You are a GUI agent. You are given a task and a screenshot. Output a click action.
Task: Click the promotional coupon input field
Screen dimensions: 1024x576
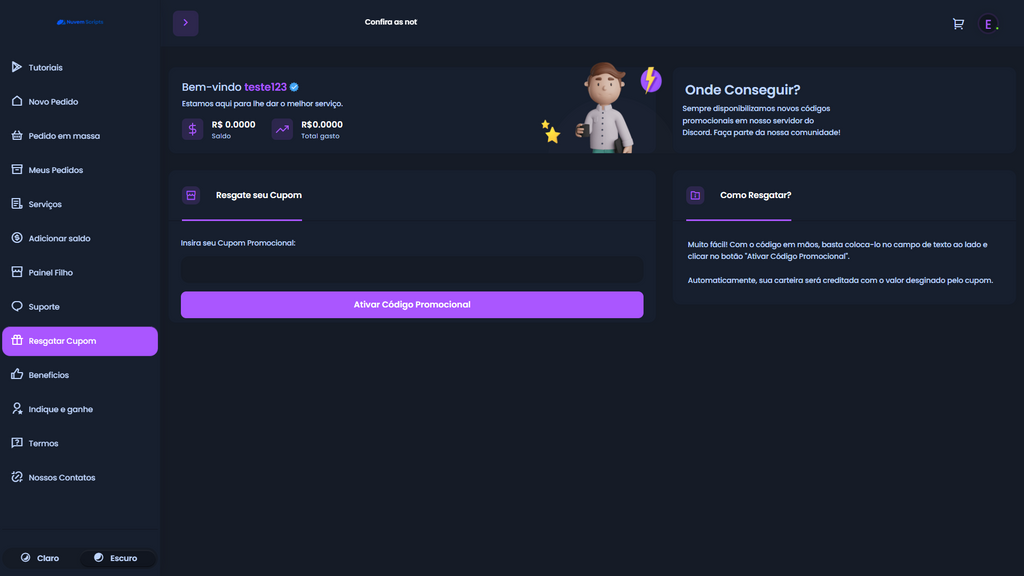click(411, 269)
